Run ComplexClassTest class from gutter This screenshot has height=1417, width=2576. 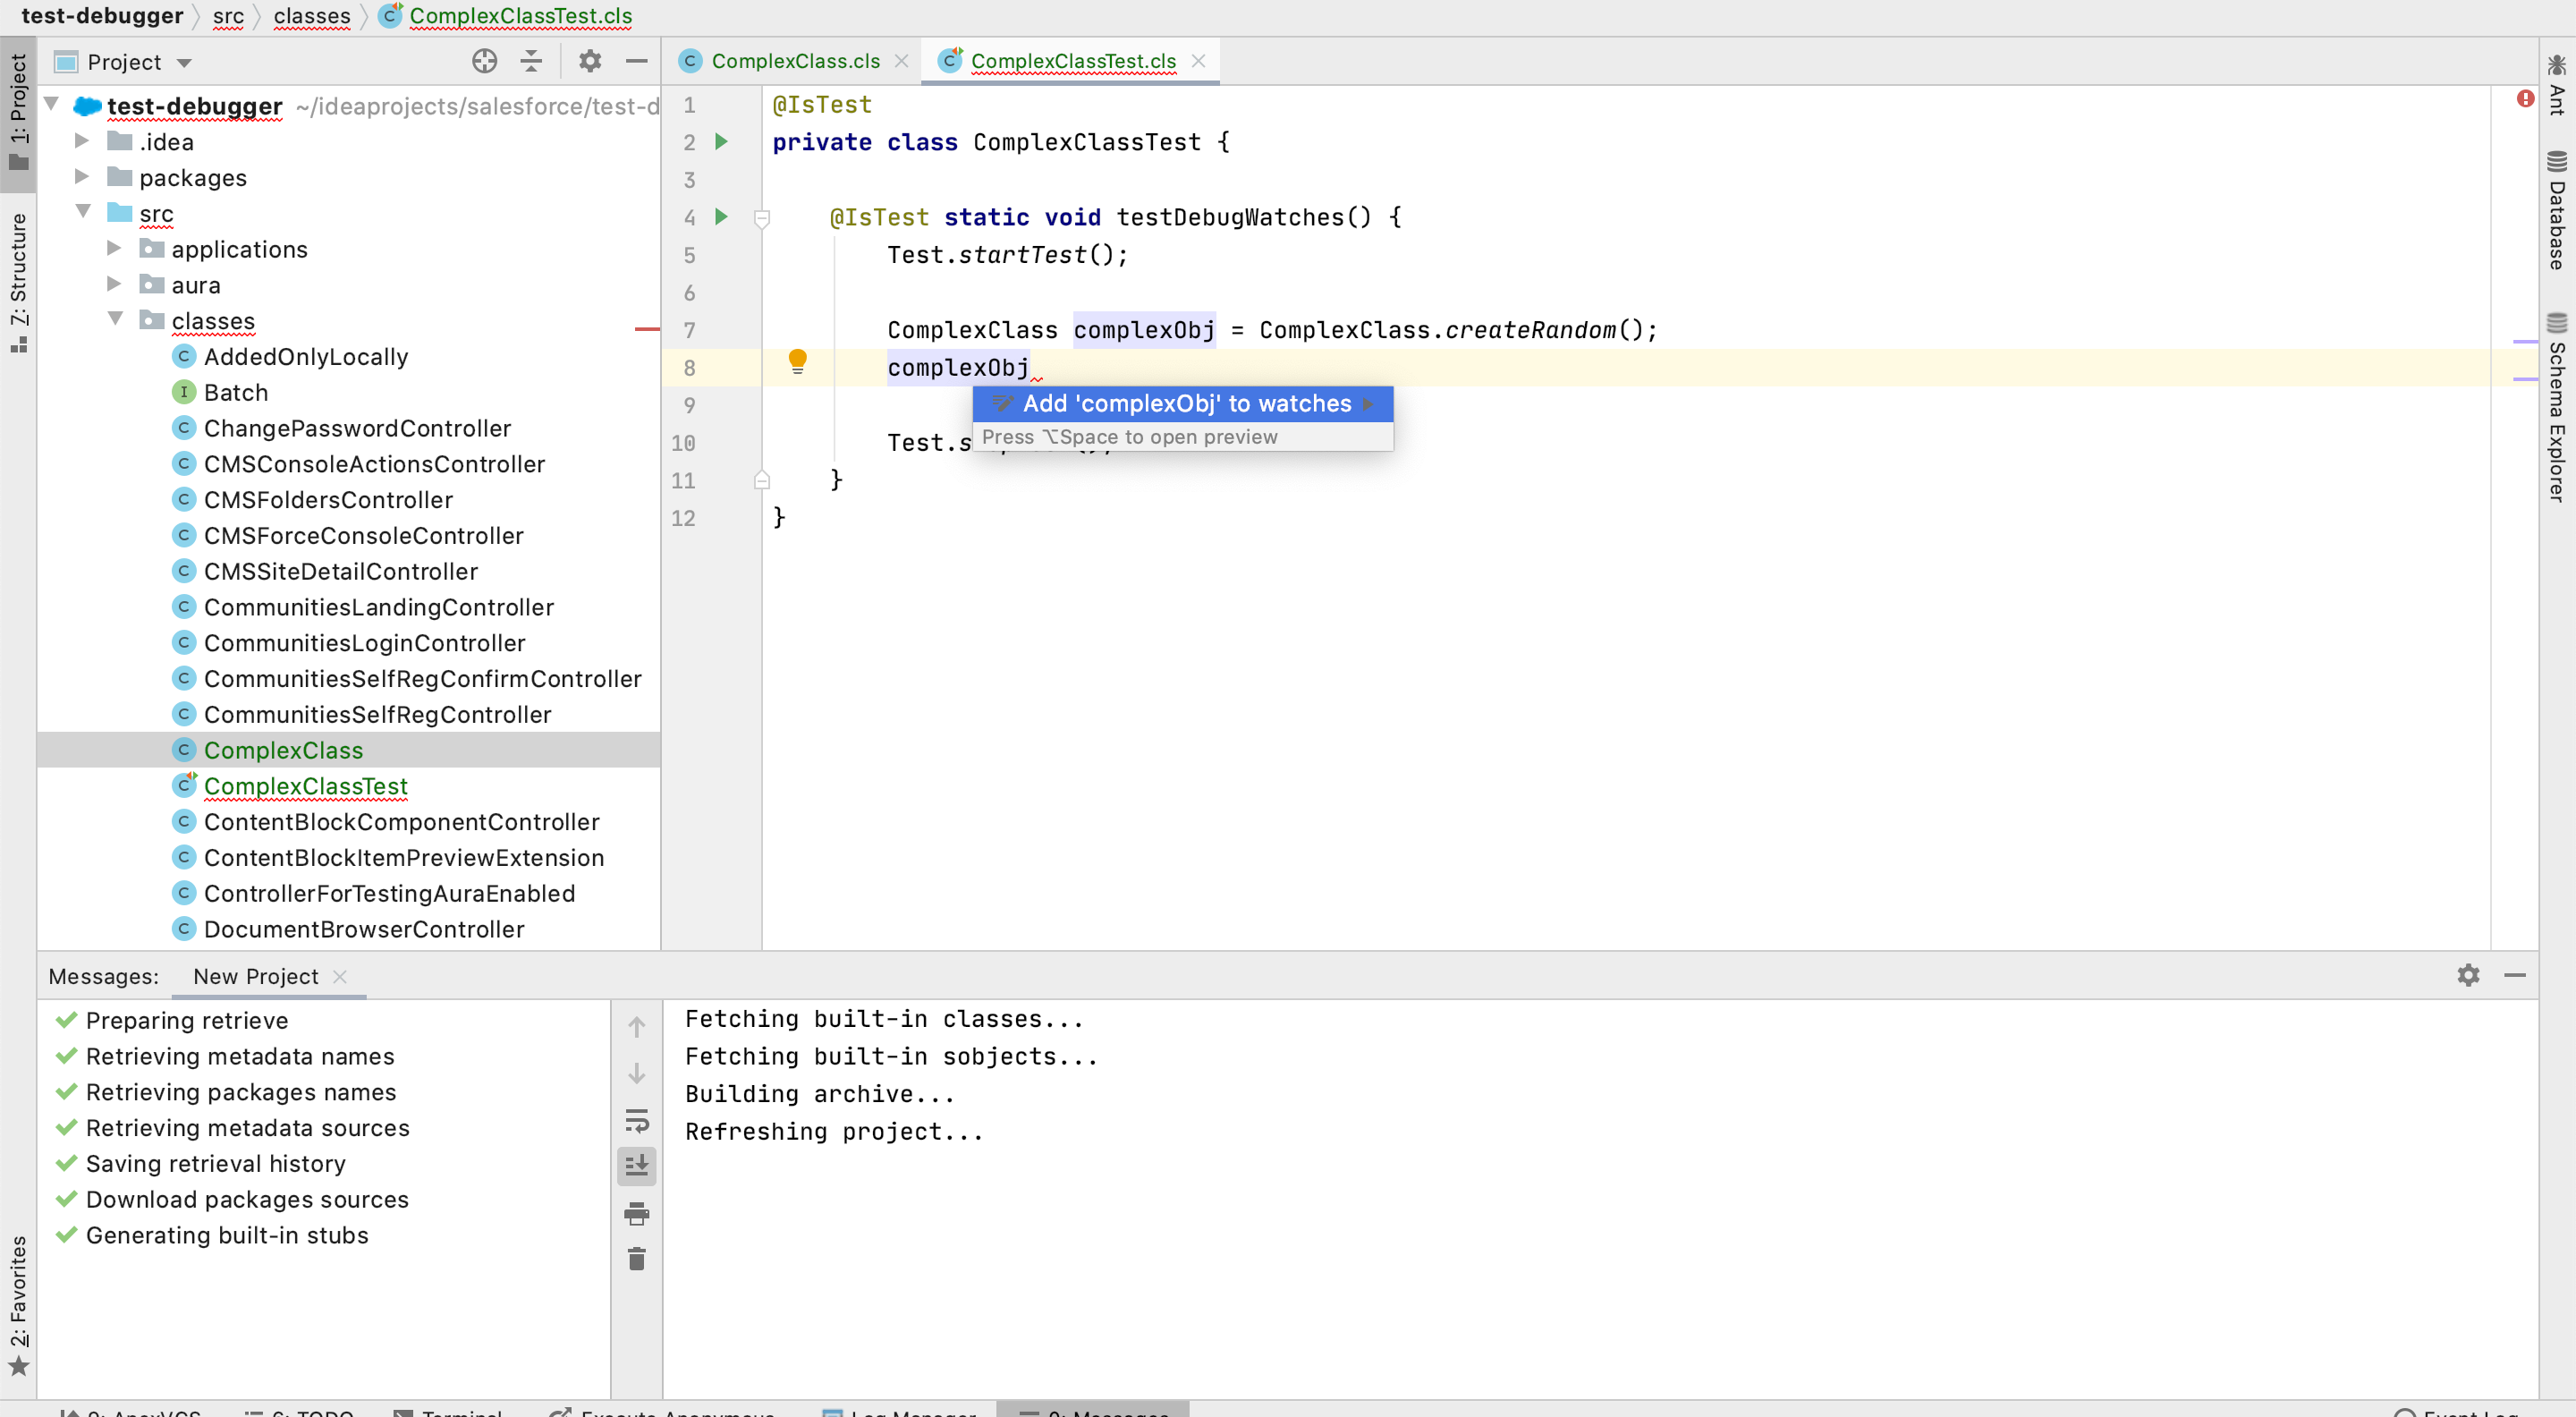pyautogui.click(x=721, y=142)
